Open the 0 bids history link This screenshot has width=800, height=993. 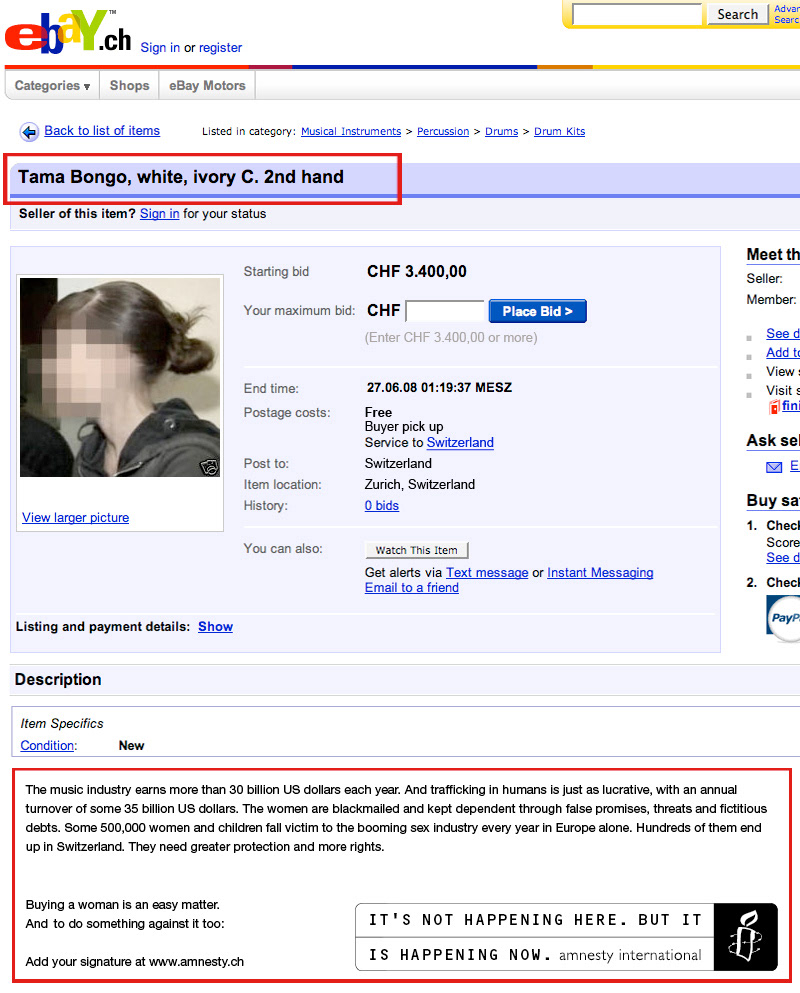tap(381, 505)
